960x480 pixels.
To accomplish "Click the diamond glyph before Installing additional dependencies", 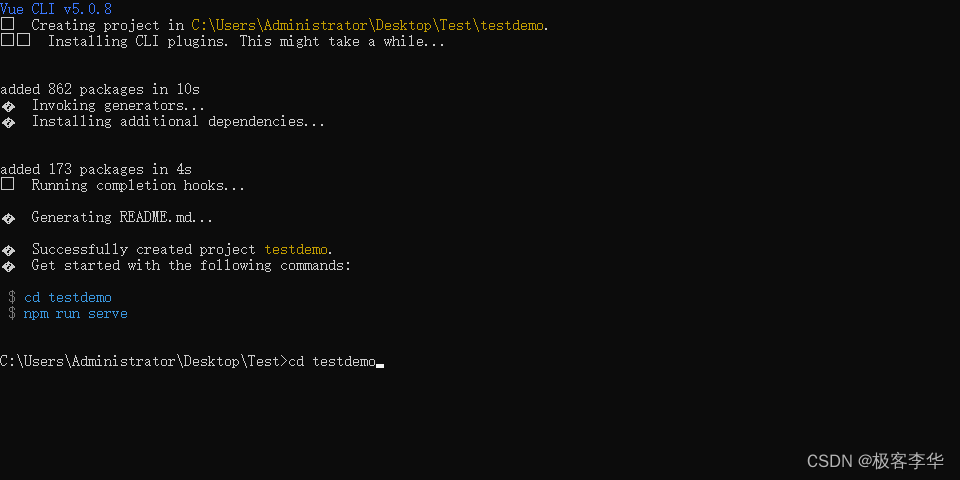I will (8, 122).
